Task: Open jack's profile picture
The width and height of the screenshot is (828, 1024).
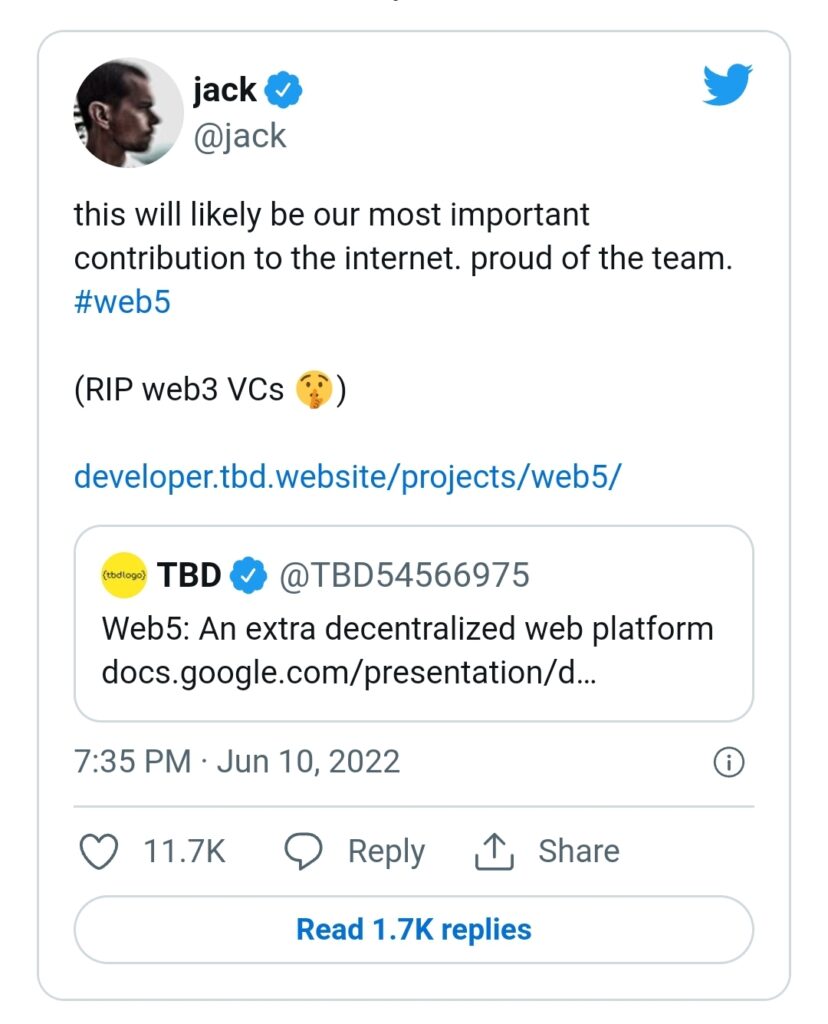Action: coord(125,111)
